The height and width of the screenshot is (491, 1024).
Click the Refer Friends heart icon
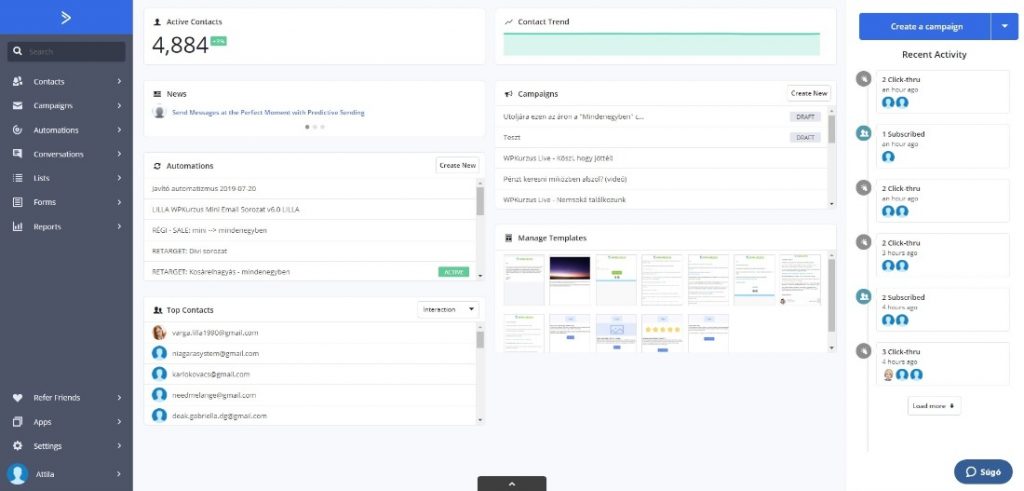tap(17, 398)
